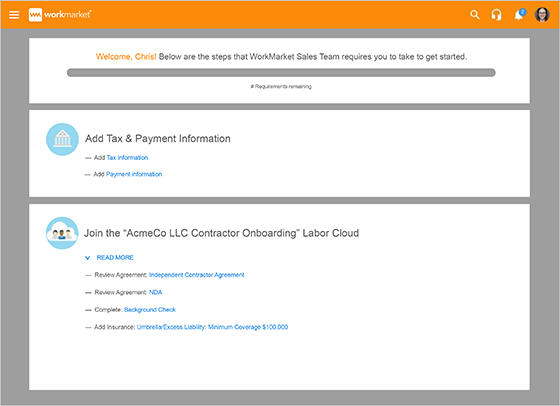Viewport: 560px width, 406px height.
Task: Click the READ MORE text
Action: 115,257
